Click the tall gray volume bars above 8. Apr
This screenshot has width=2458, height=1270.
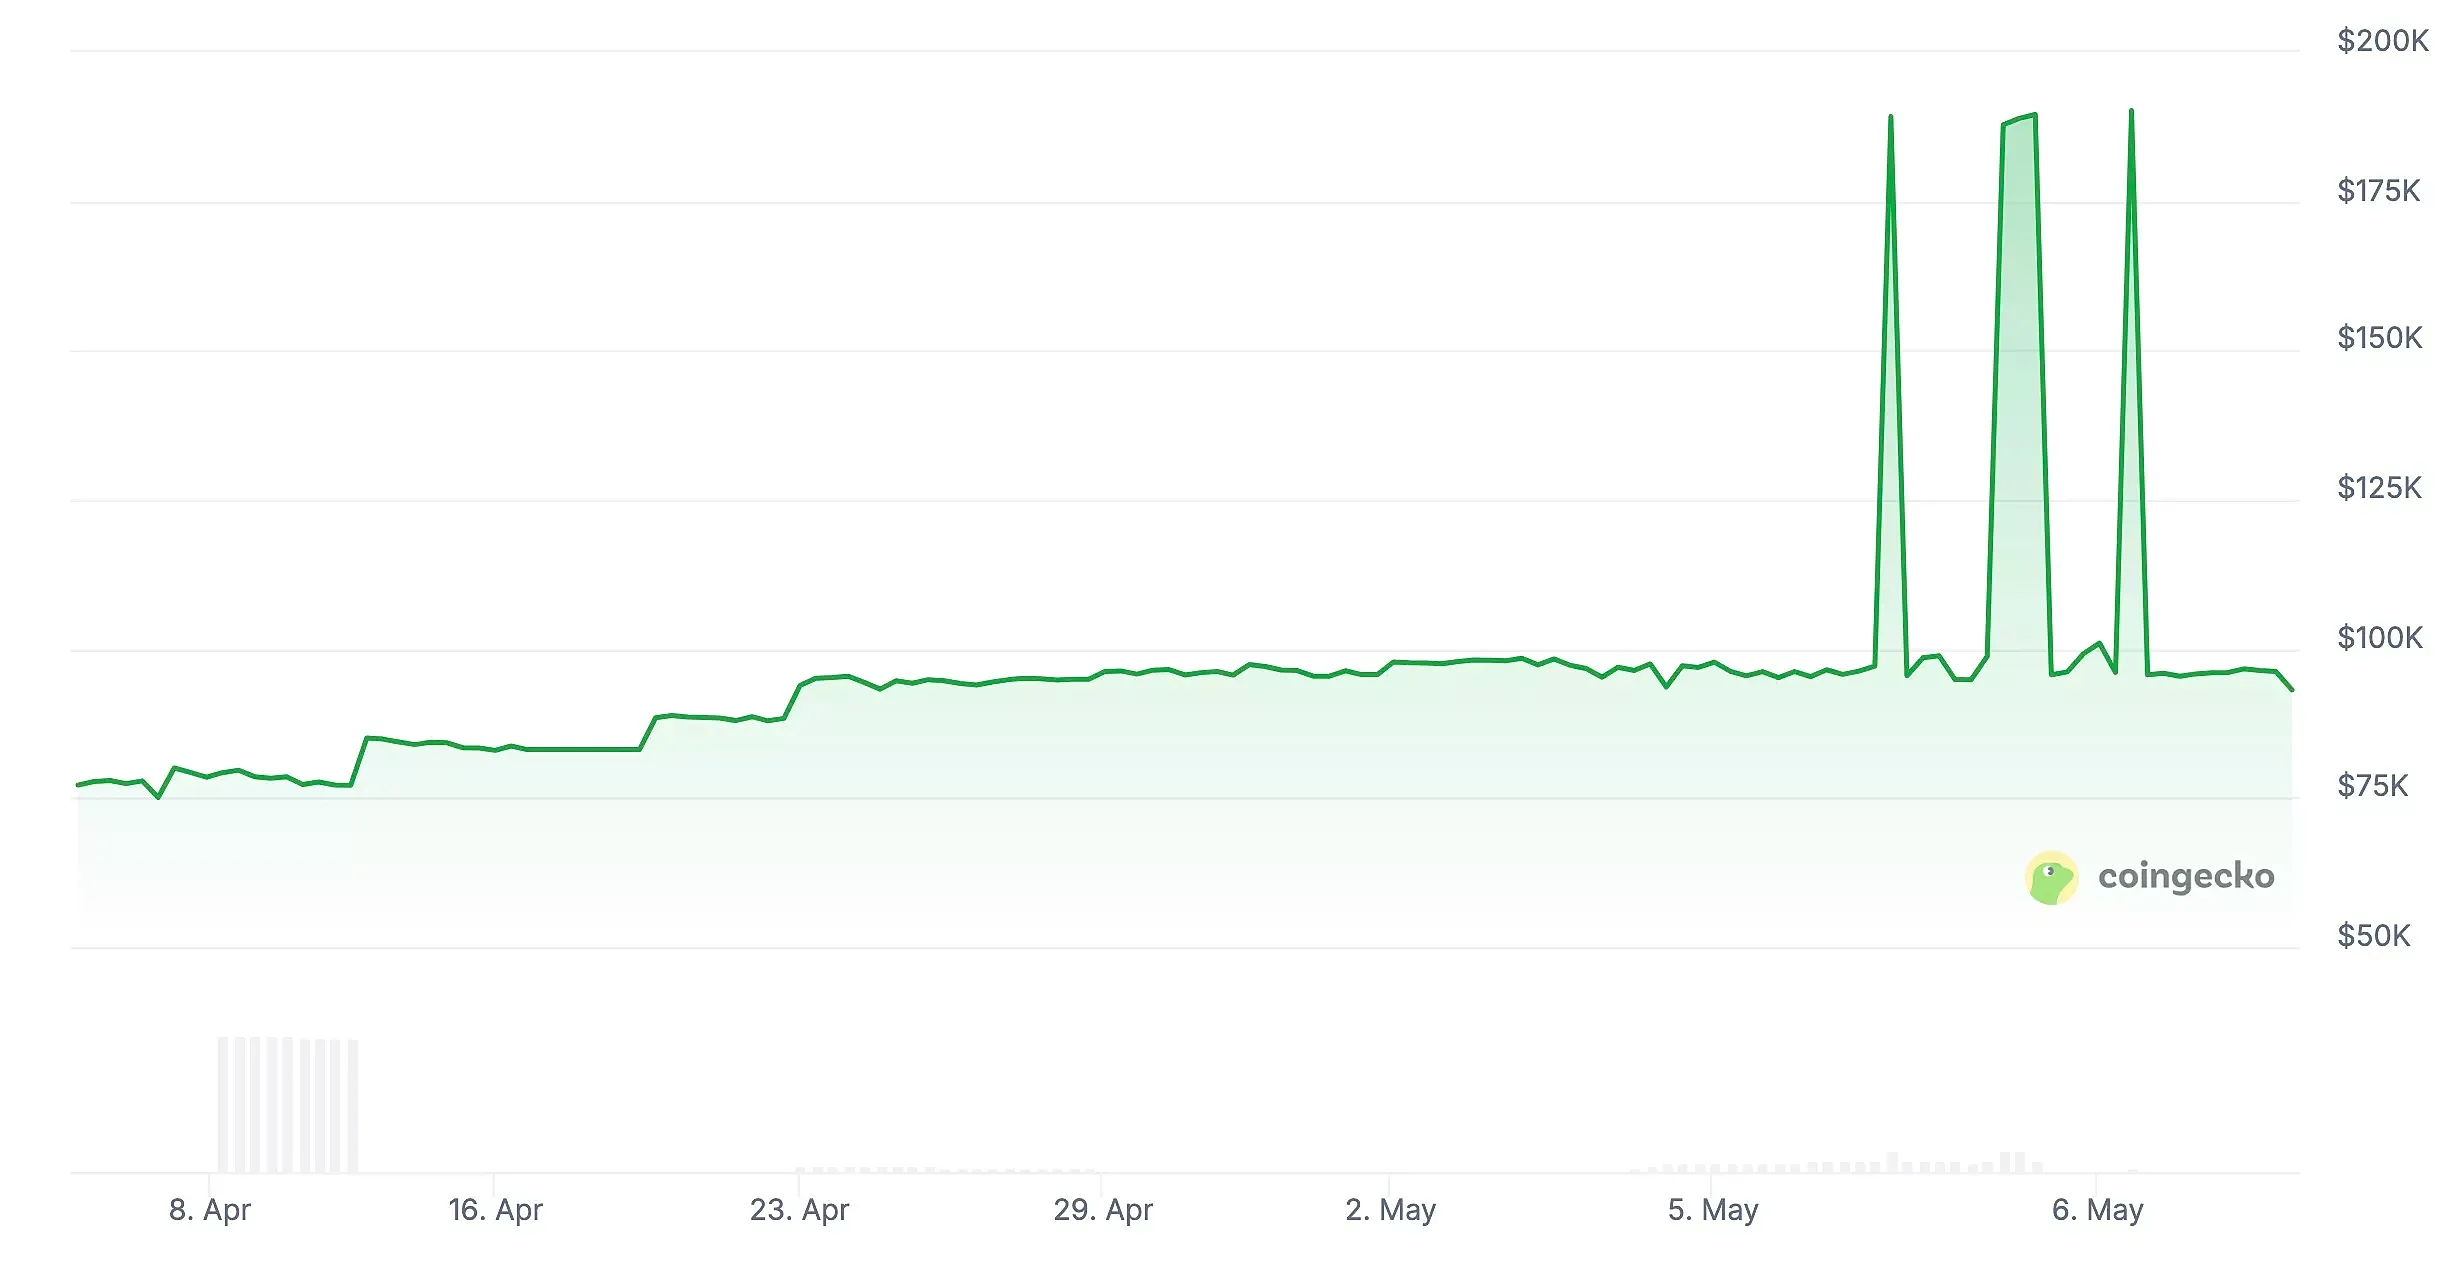(x=288, y=1105)
